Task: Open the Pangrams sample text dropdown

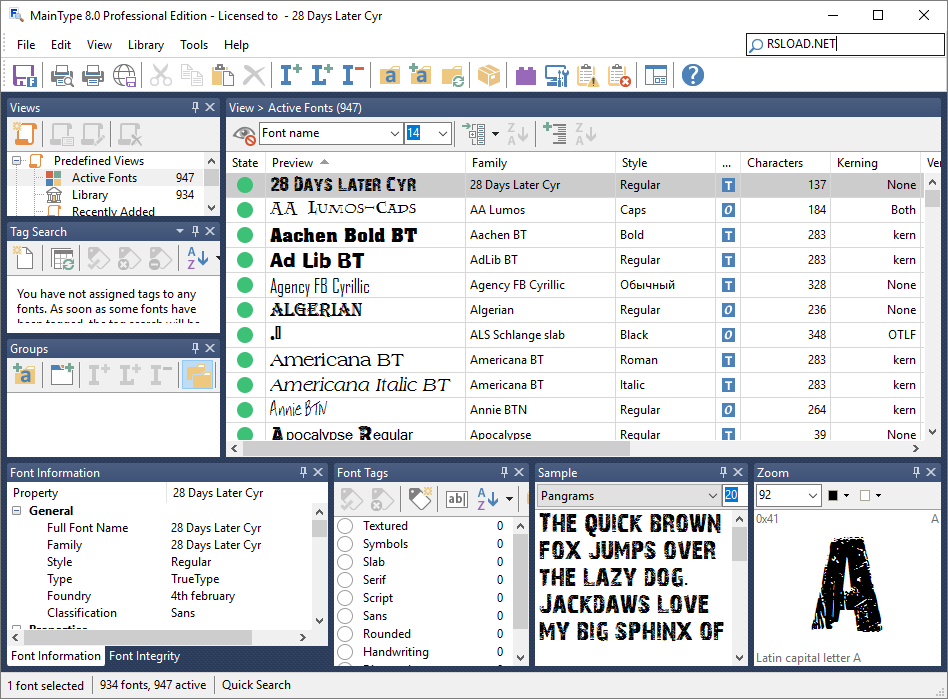Action: coord(714,495)
